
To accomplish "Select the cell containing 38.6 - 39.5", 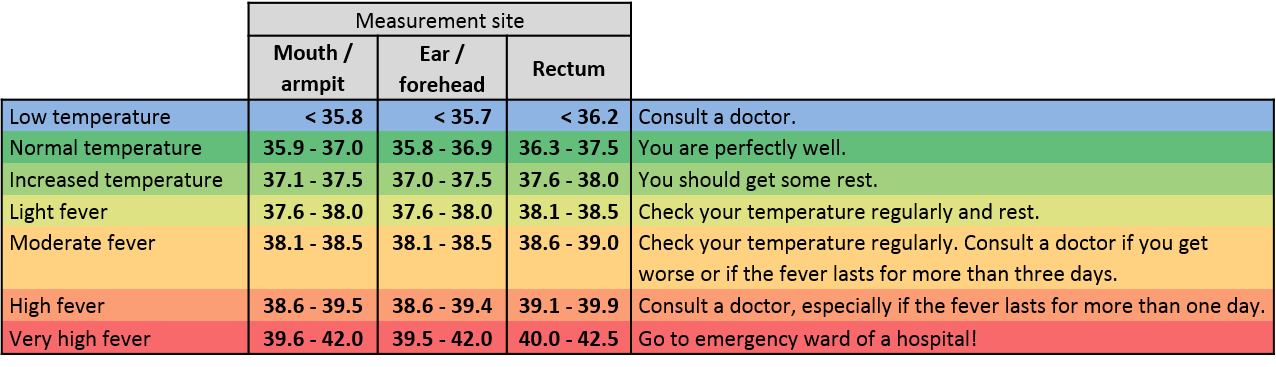I will point(313,305).
